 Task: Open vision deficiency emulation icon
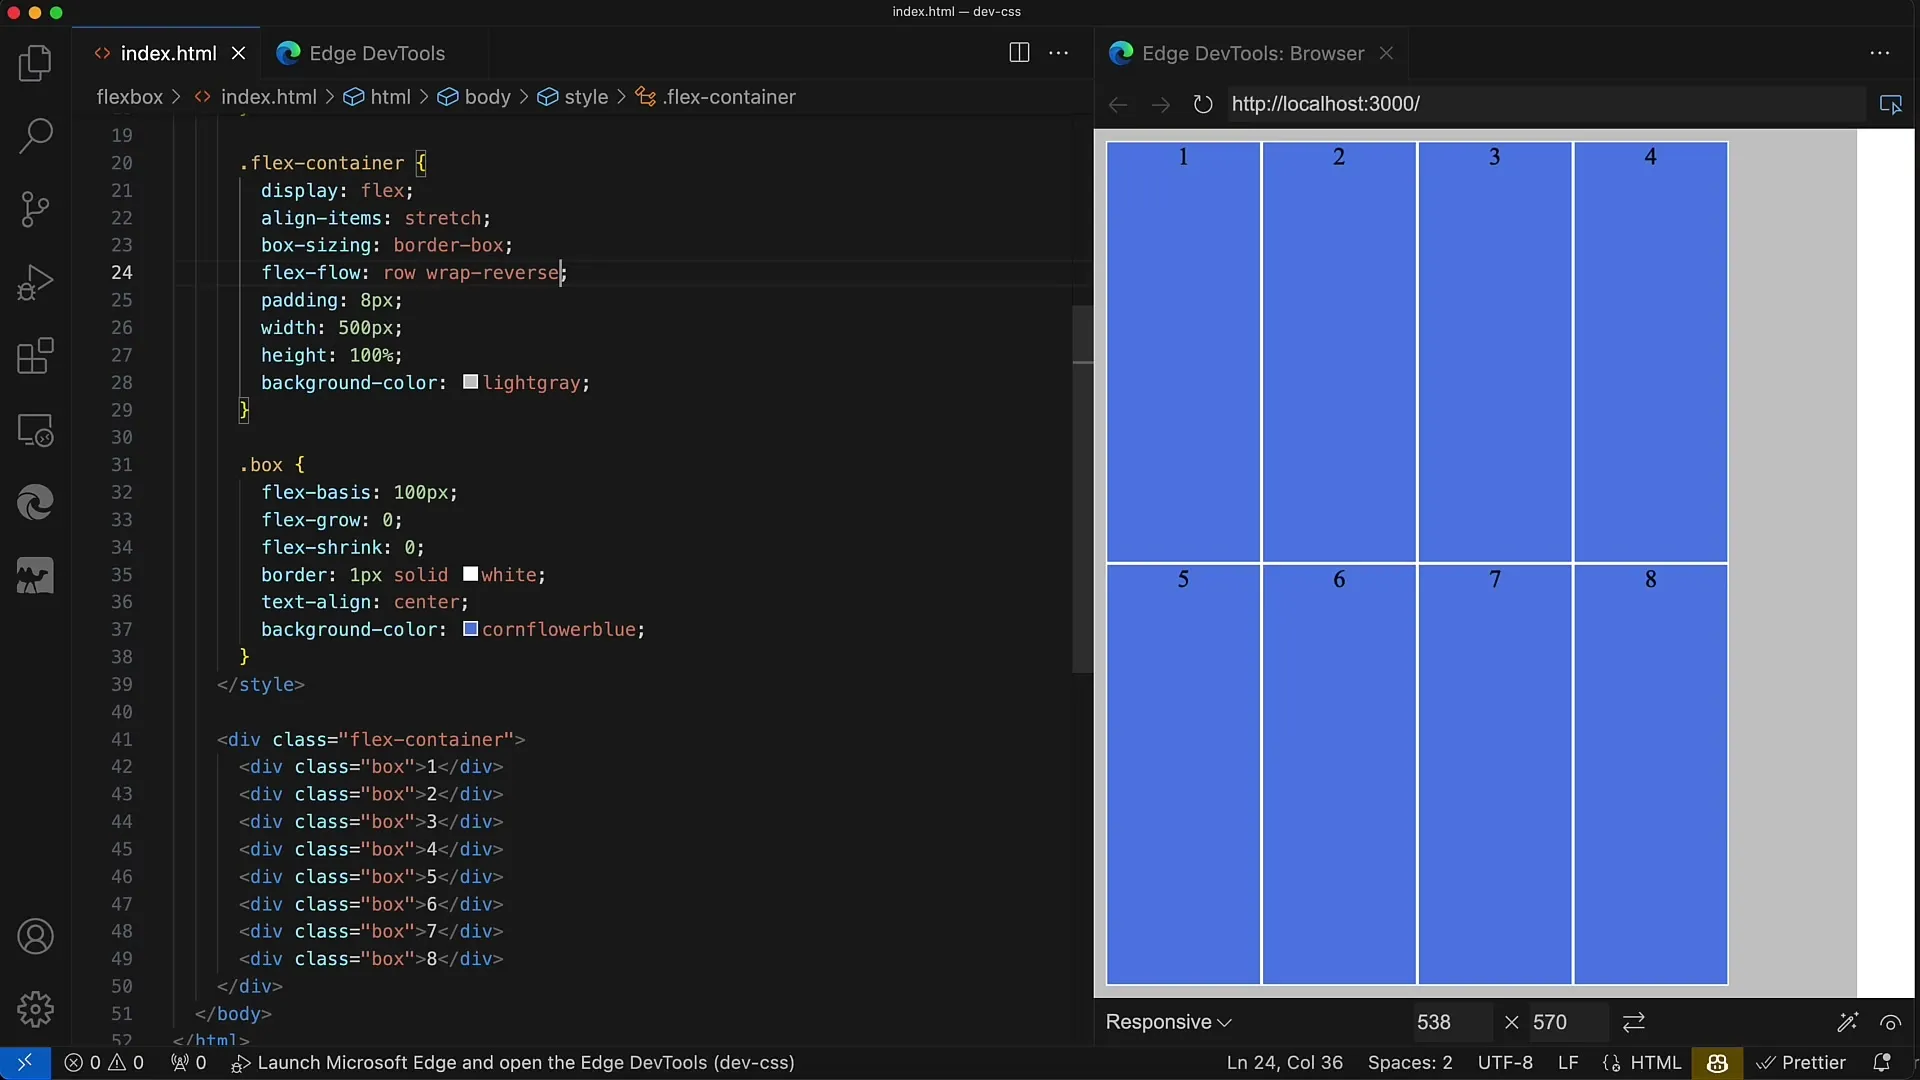click(1890, 1022)
